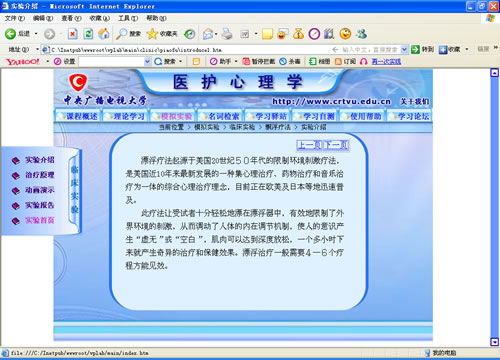This screenshot has height=360, width=500.
Task: Click 下一页 next page button
Action: click(x=336, y=145)
